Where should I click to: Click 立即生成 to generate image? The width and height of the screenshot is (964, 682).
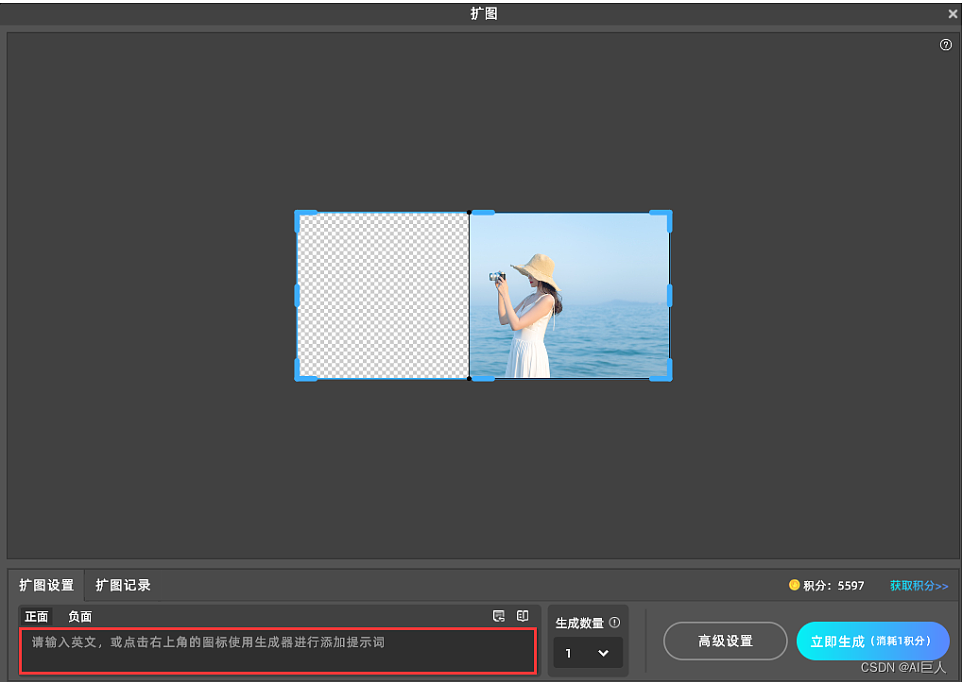(x=873, y=641)
